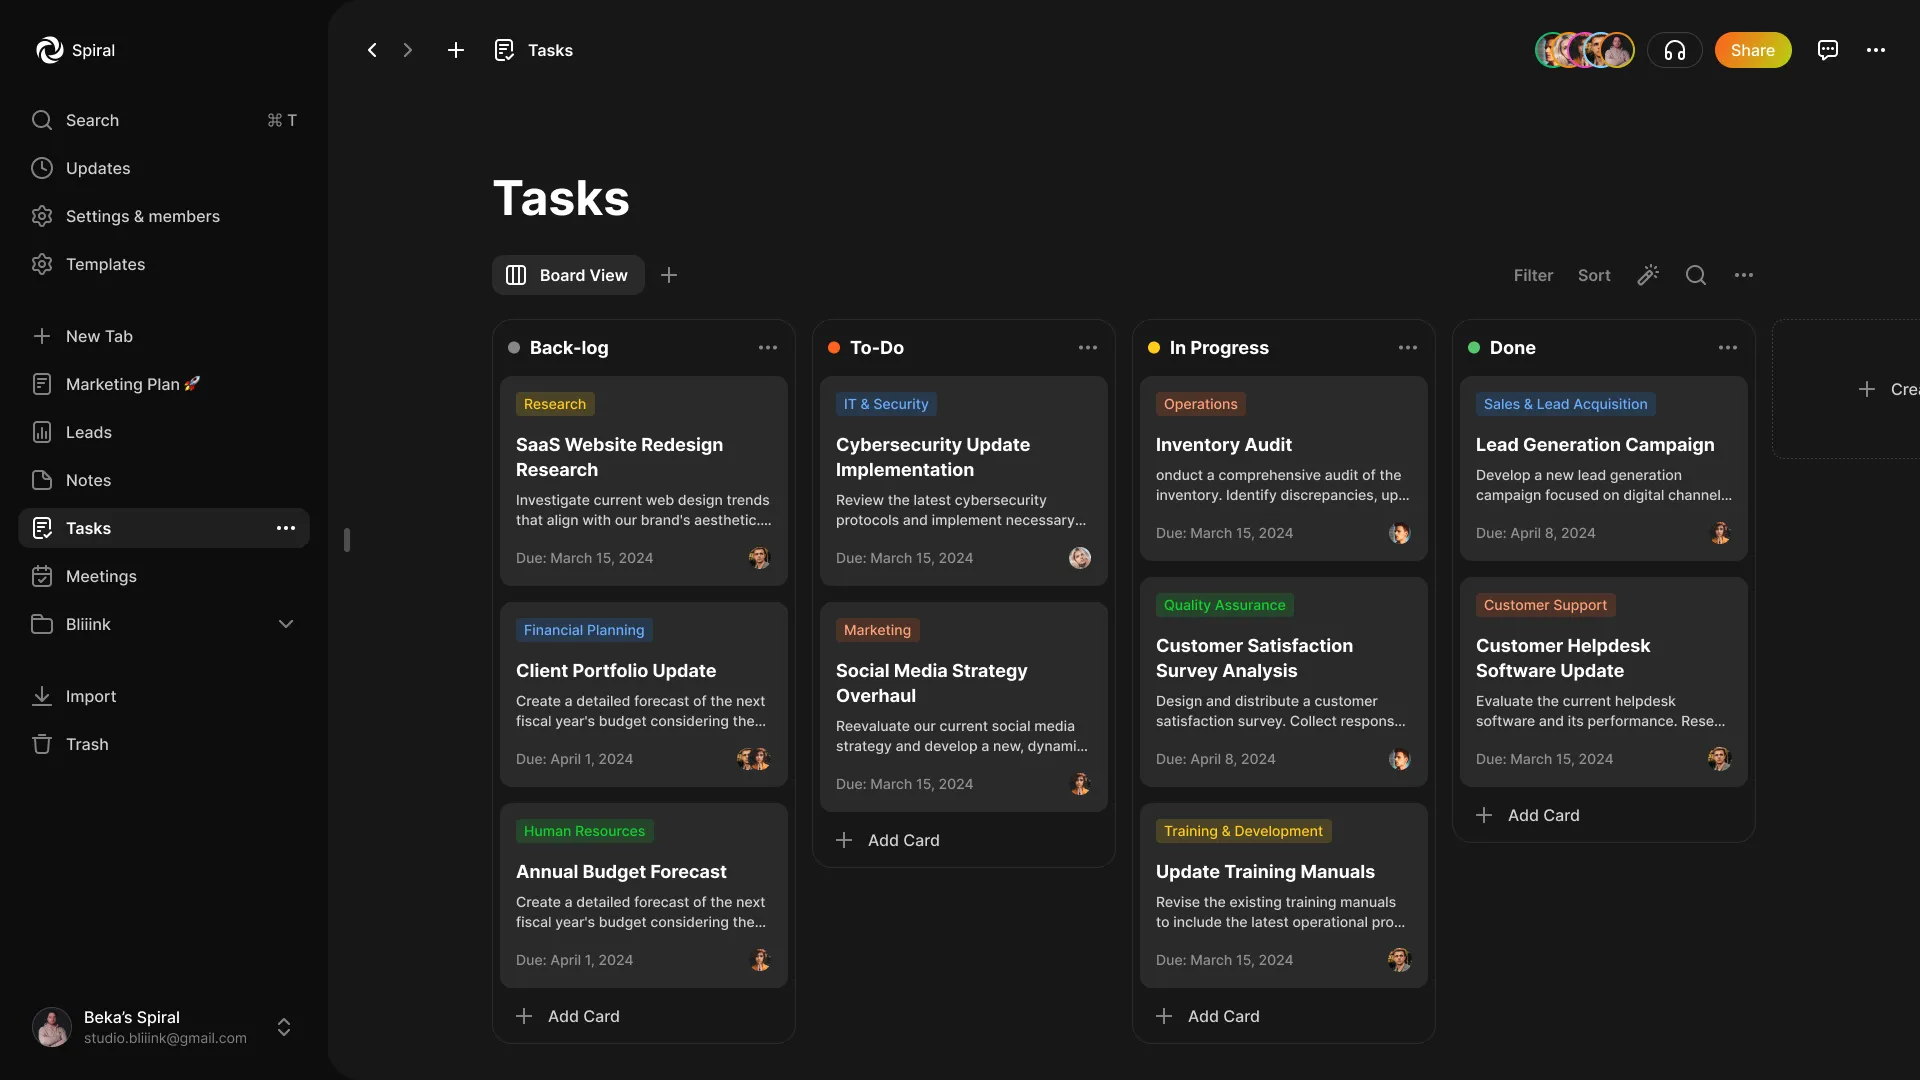
Task: Switch to Board View tab
Action: click(x=567, y=275)
